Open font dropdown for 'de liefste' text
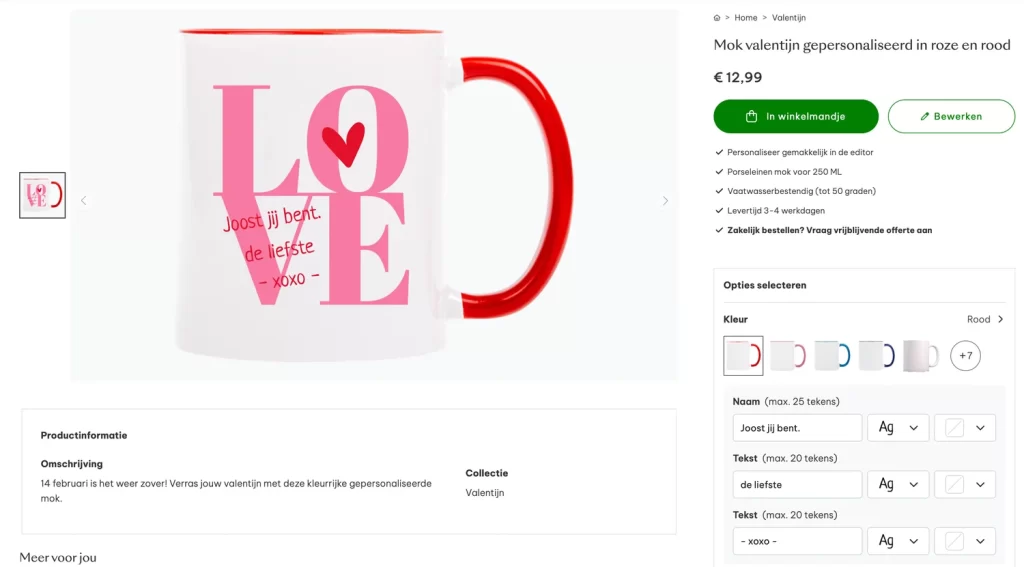Viewport: 1024px width, 567px height. [898, 485]
